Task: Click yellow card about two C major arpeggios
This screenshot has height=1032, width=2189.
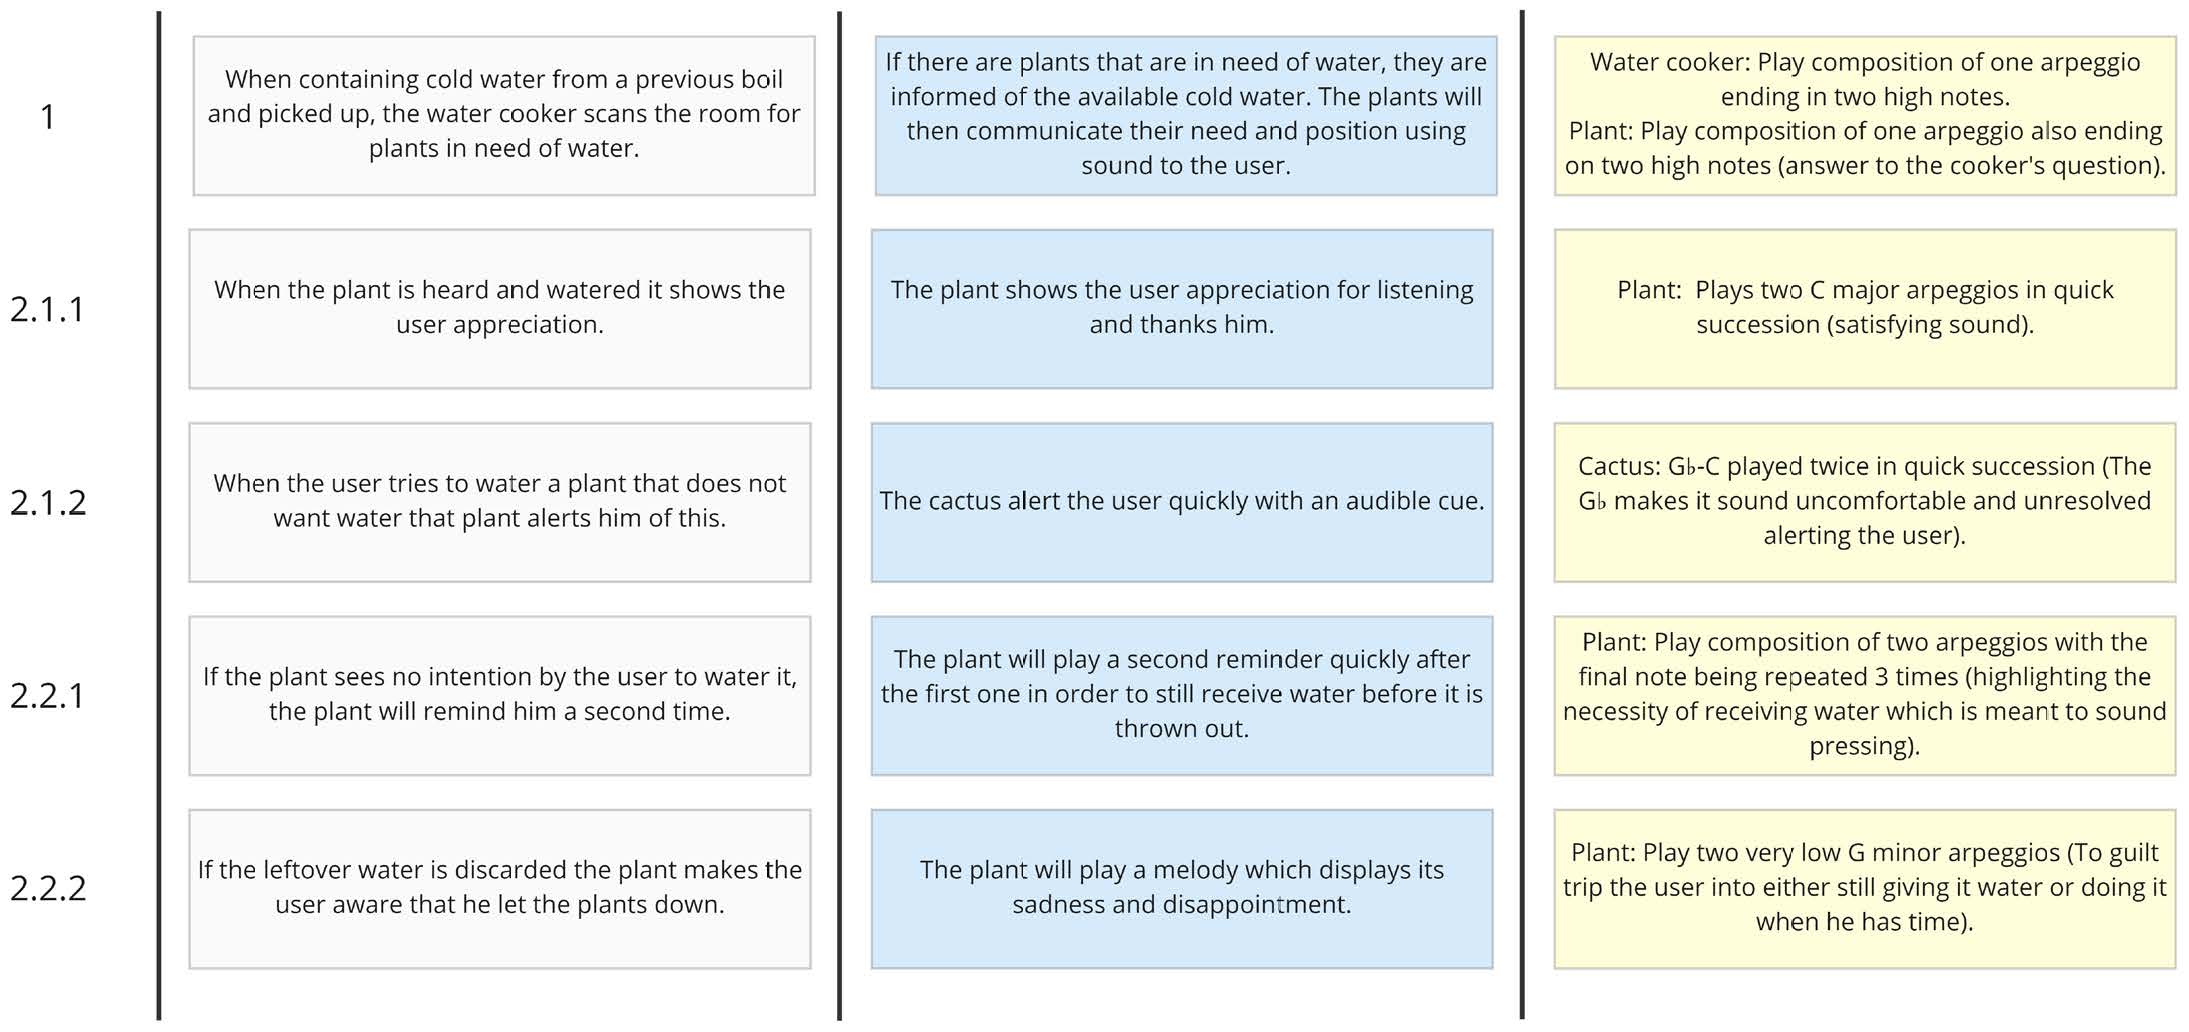Action: [x=1865, y=309]
